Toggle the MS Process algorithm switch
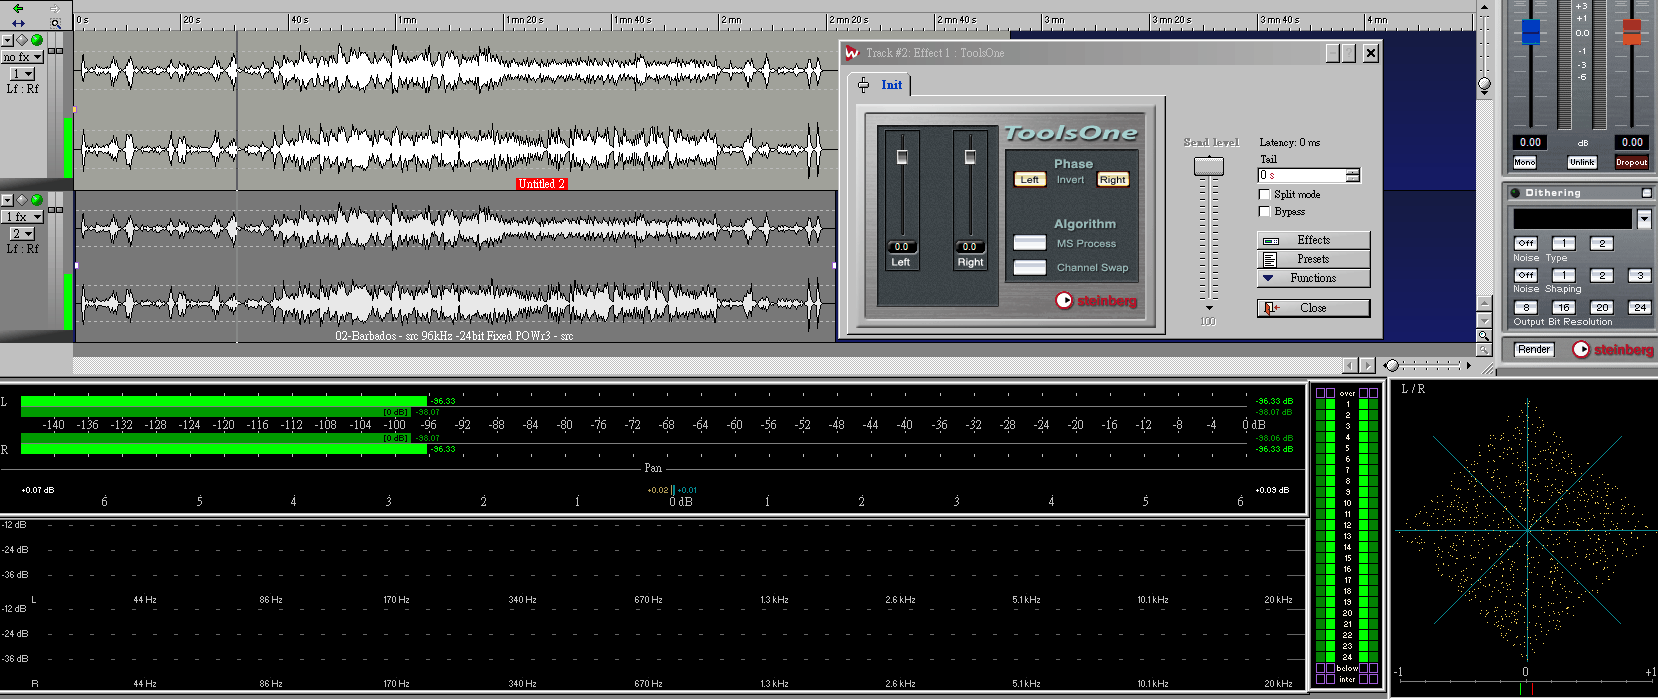This screenshot has width=1658, height=699. click(x=1029, y=243)
